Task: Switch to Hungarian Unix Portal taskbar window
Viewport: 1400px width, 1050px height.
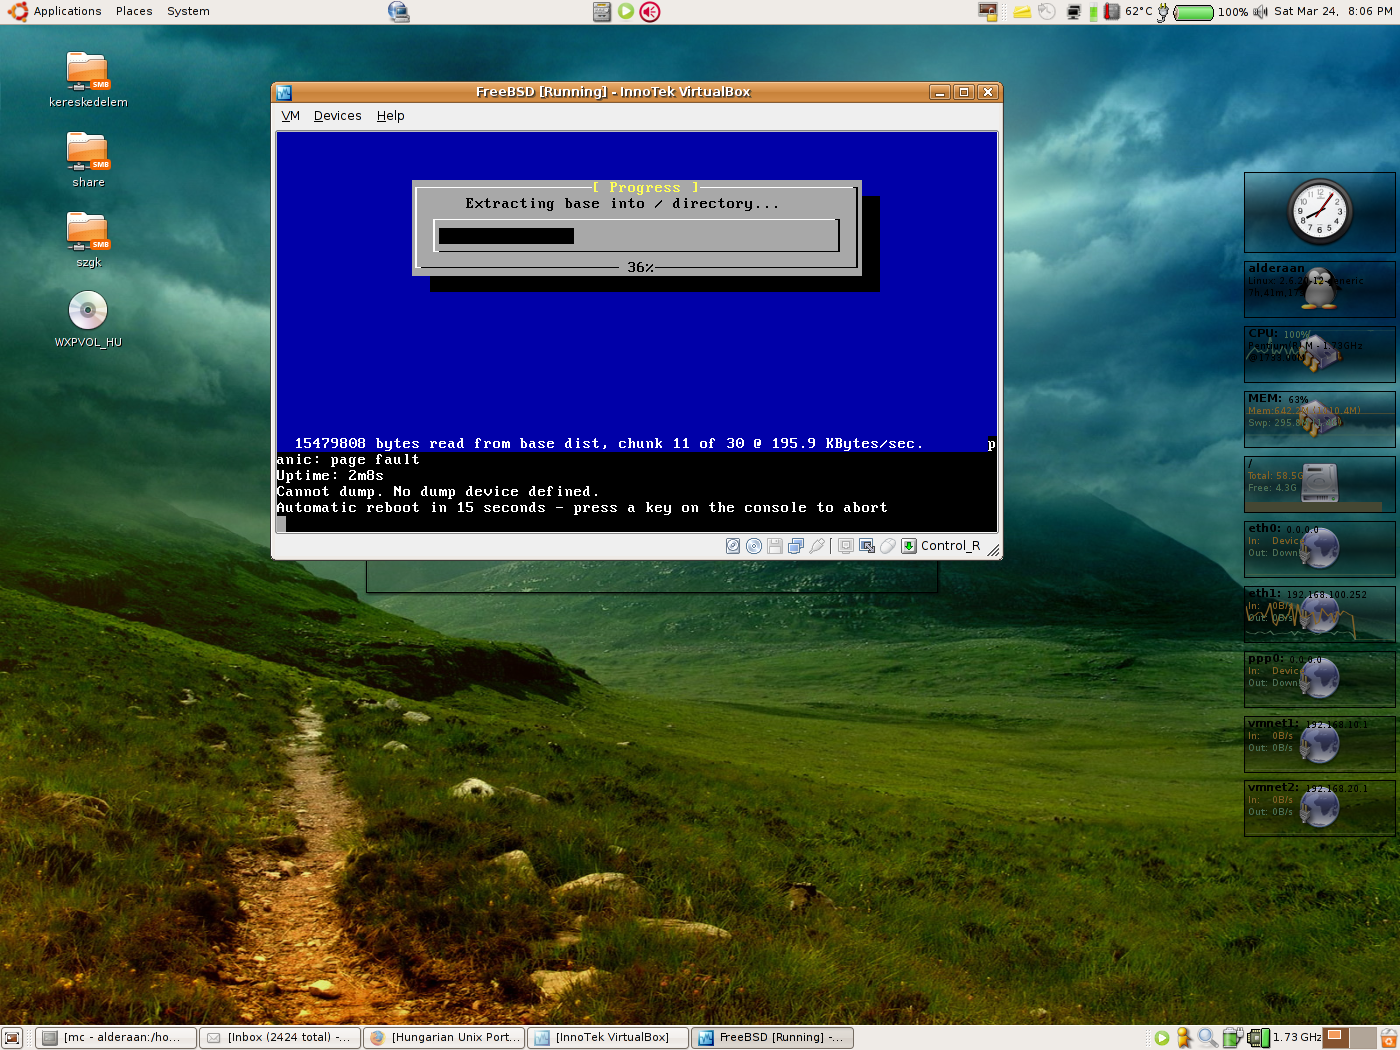Action: 444,1038
